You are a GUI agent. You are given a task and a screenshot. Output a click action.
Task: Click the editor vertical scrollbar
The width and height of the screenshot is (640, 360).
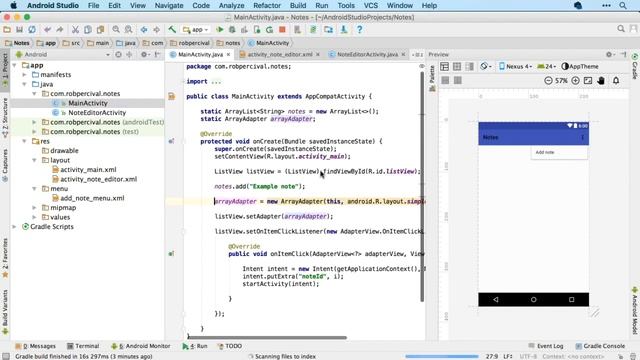(x=422, y=187)
